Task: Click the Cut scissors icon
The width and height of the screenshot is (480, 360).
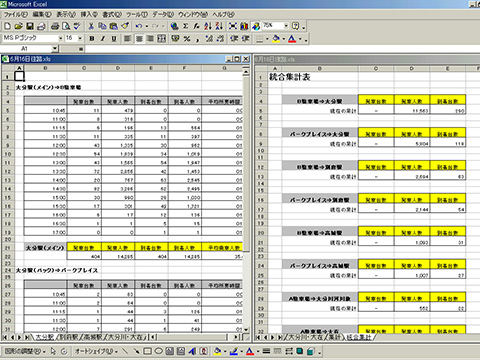Action: (91, 26)
